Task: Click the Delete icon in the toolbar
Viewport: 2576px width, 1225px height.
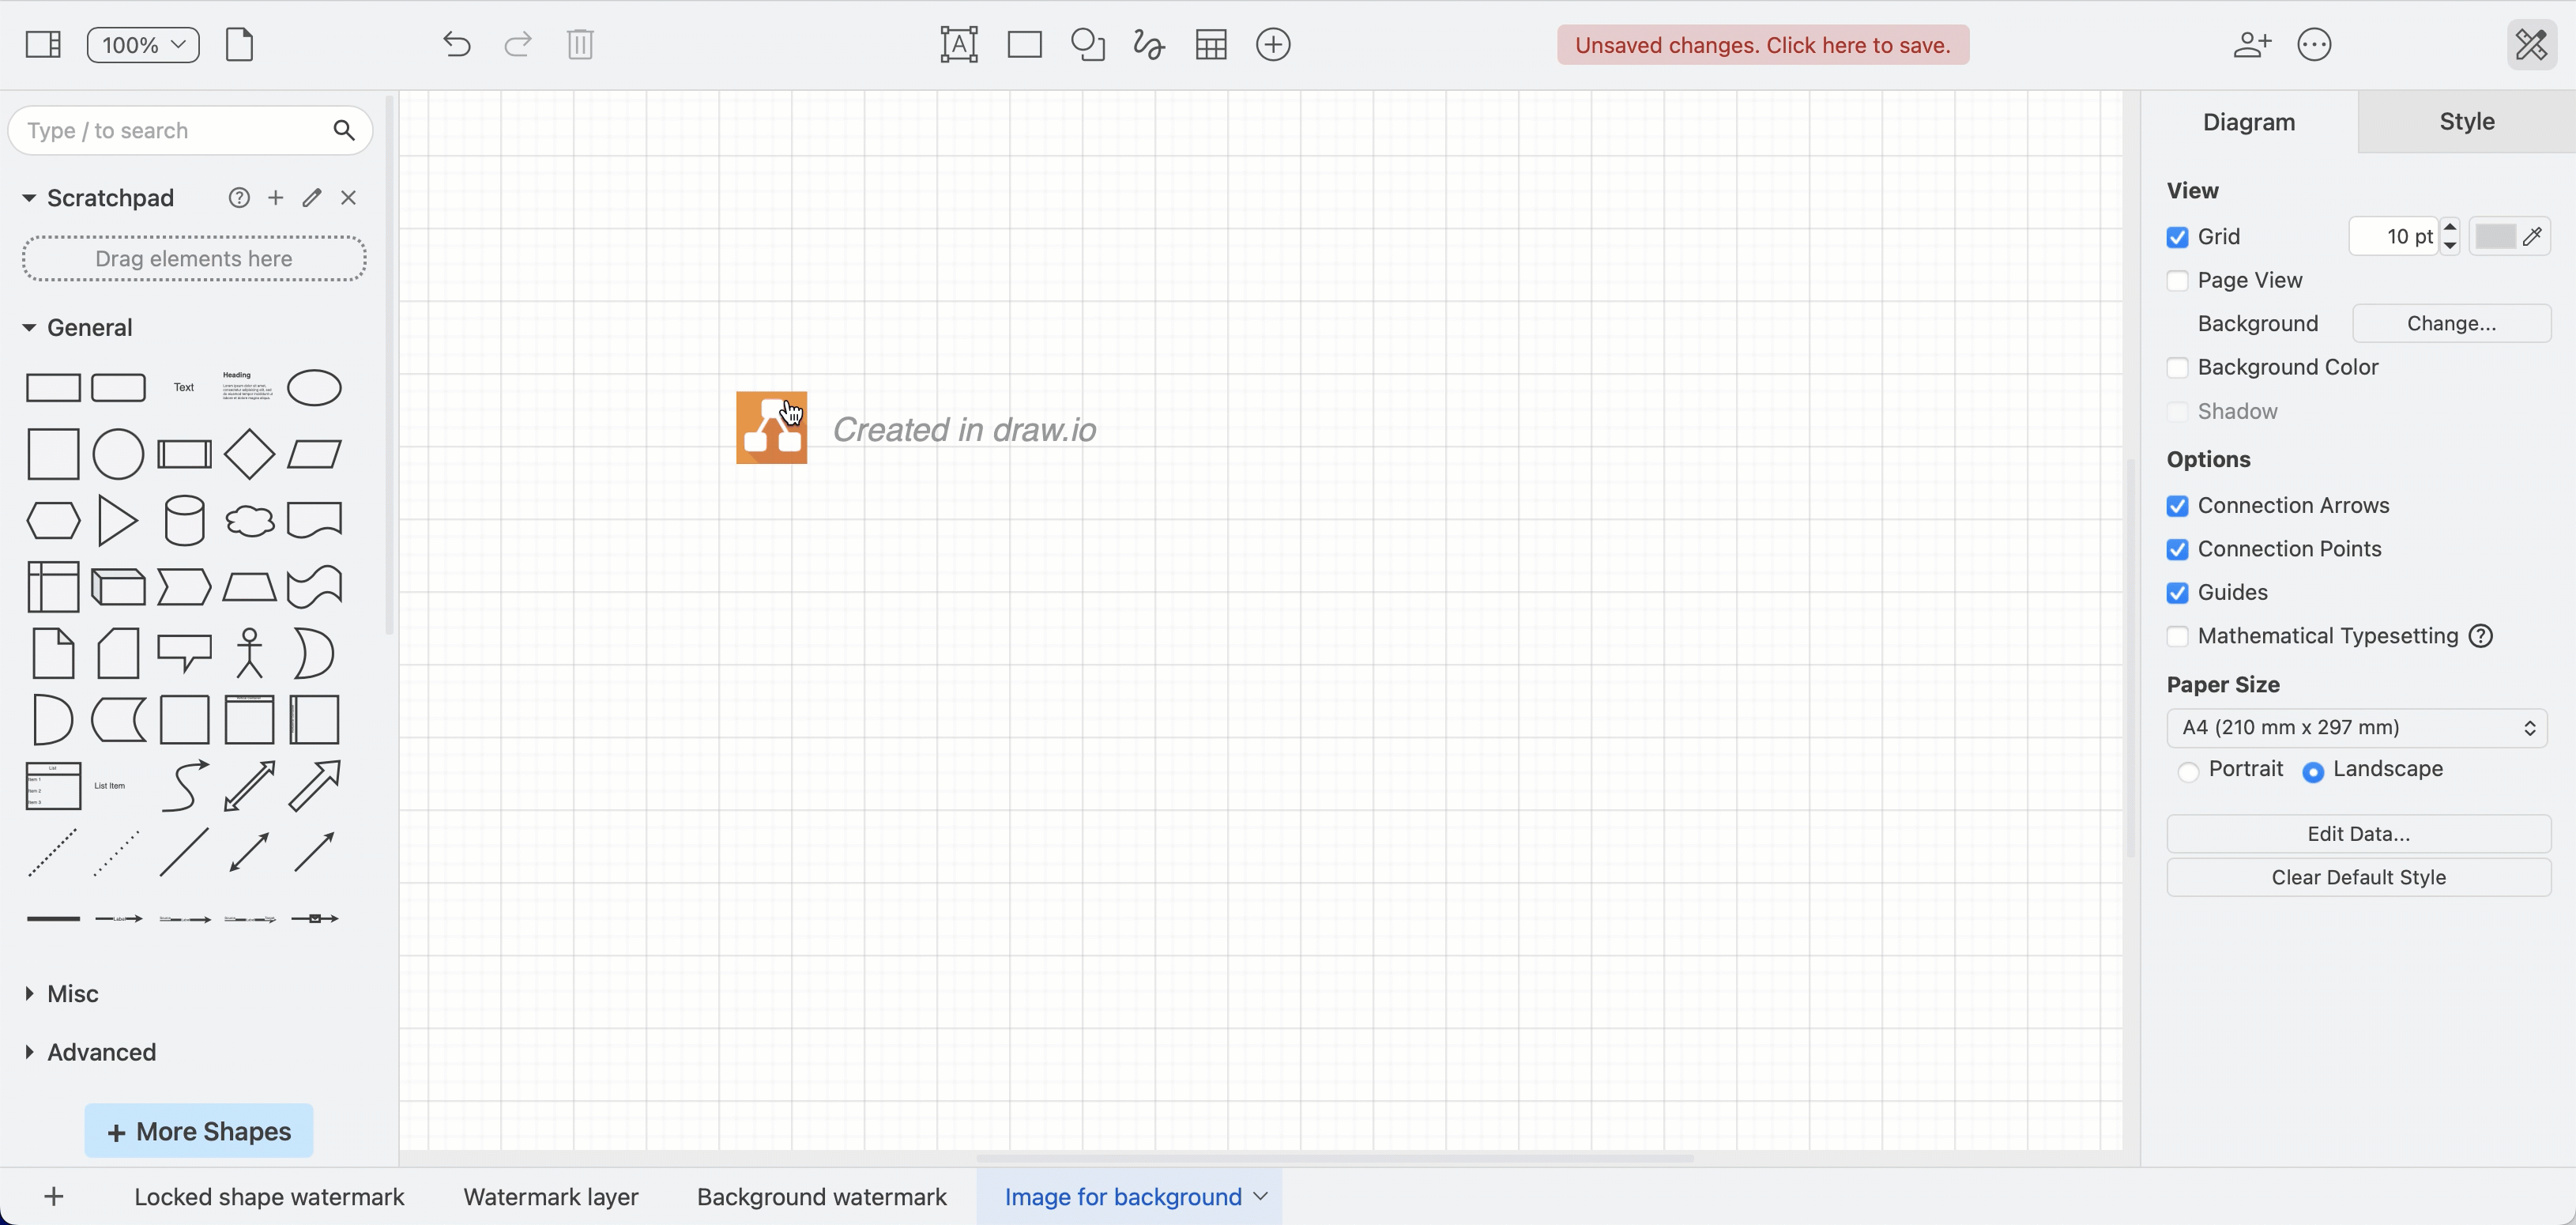Action: point(580,44)
